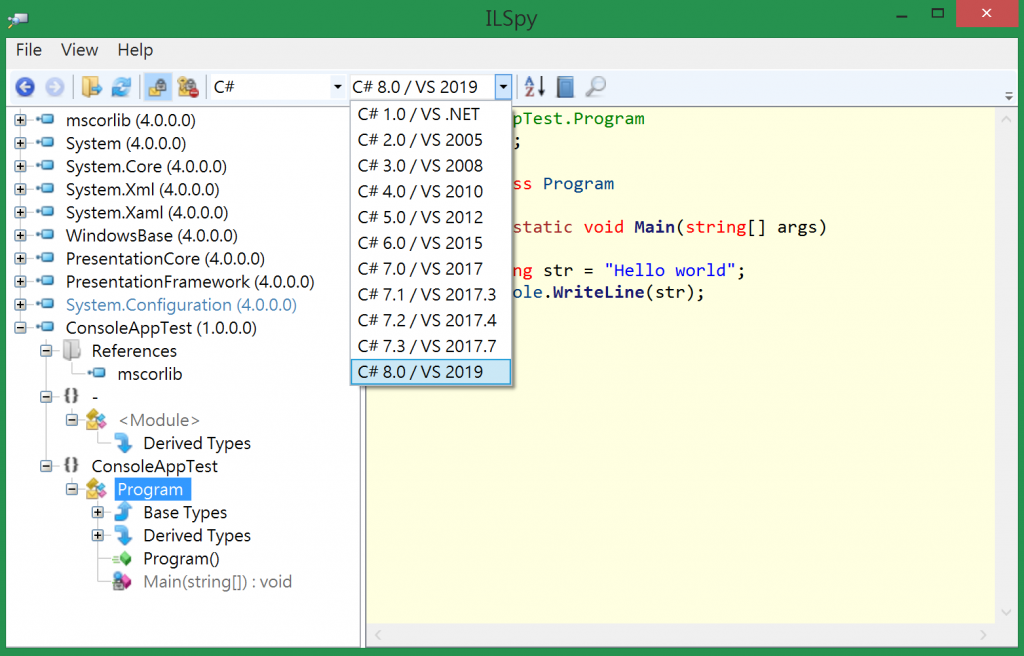Click the blue book toolbar icon
The height and width of the screenshot is (656, 1024).
point(566,87)
